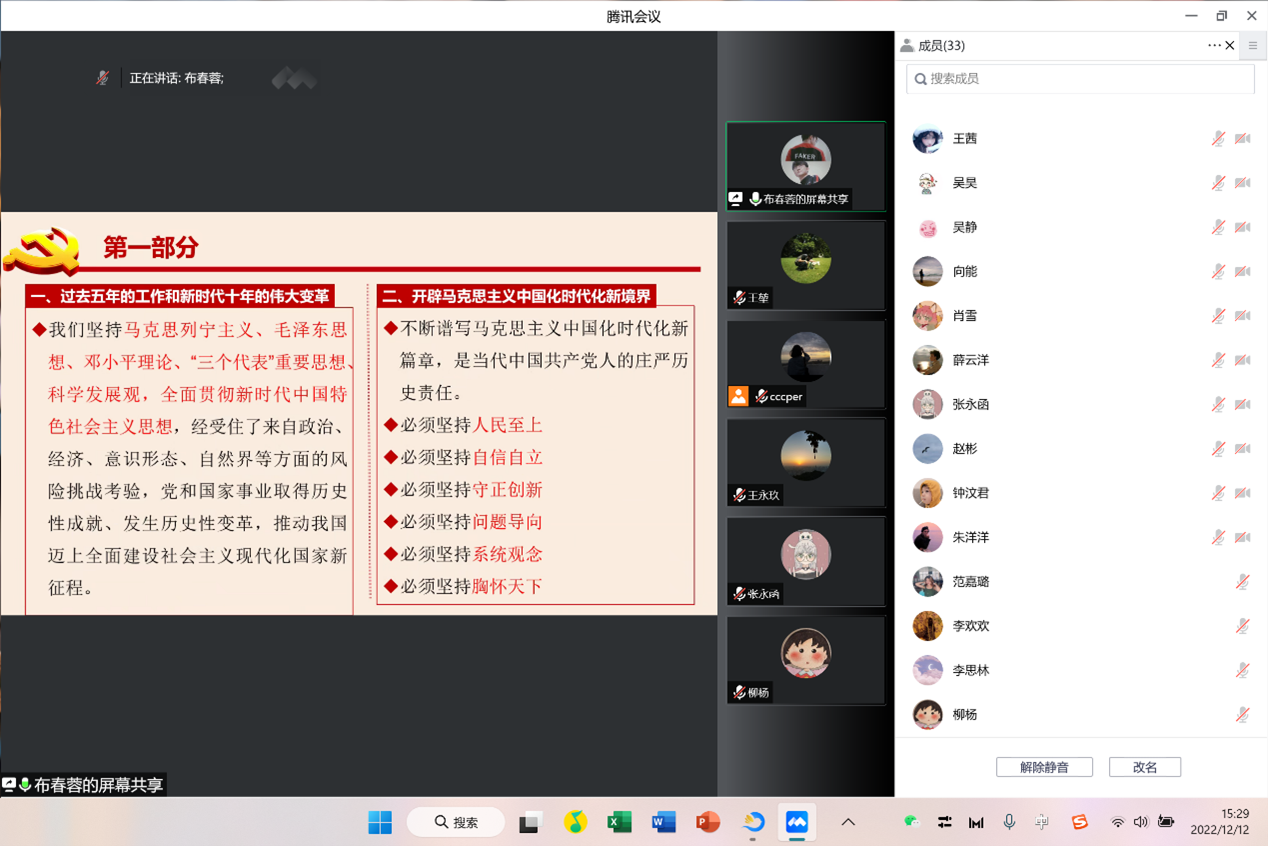Viewport: 1268px width, 846px height.
Task: Open PowerPoint from the taskbar
Action: (708, 822)
